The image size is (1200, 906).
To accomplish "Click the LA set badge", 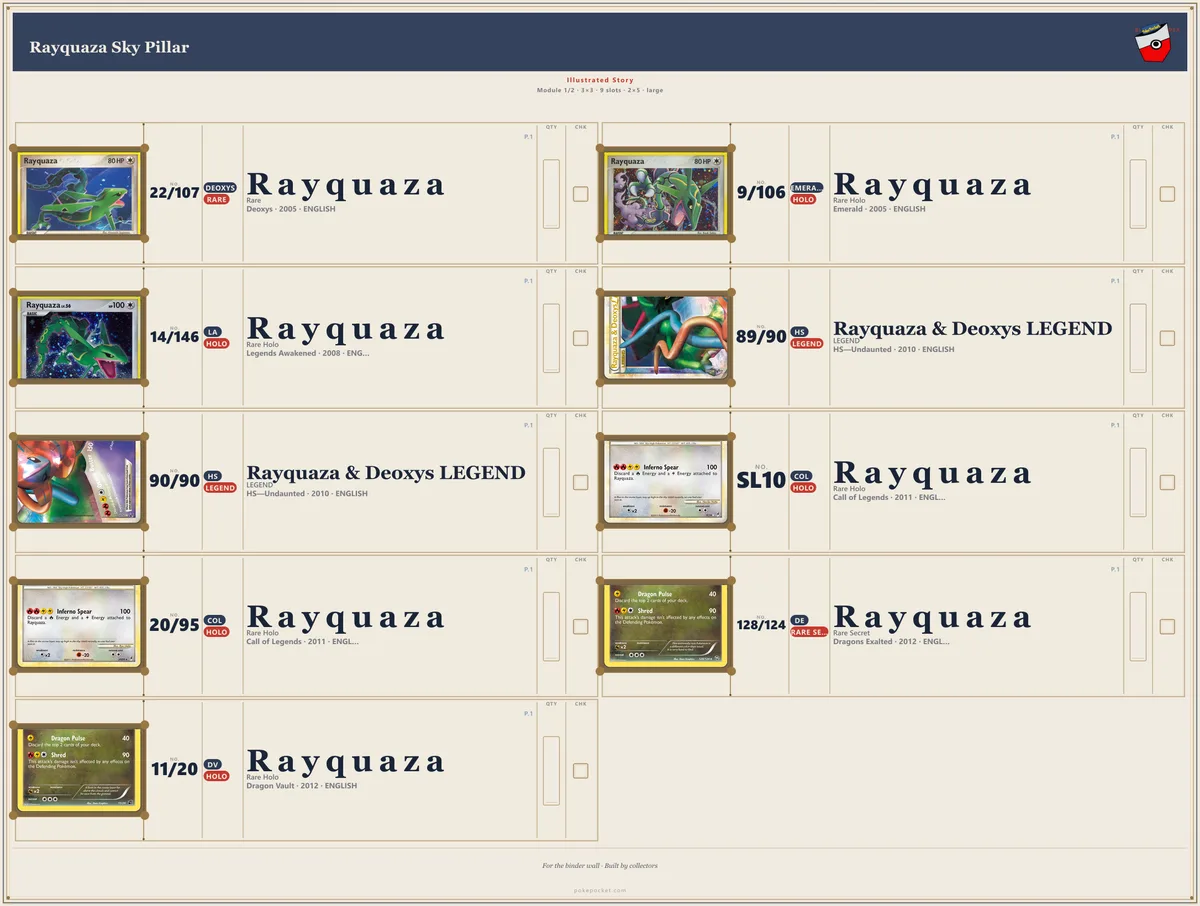I will [x=212, y=332].
